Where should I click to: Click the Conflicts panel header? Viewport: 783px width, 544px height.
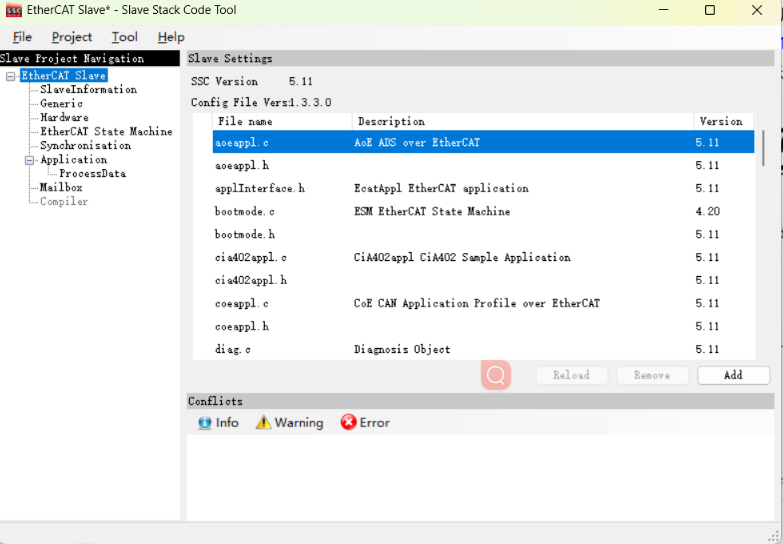(480, 401)
